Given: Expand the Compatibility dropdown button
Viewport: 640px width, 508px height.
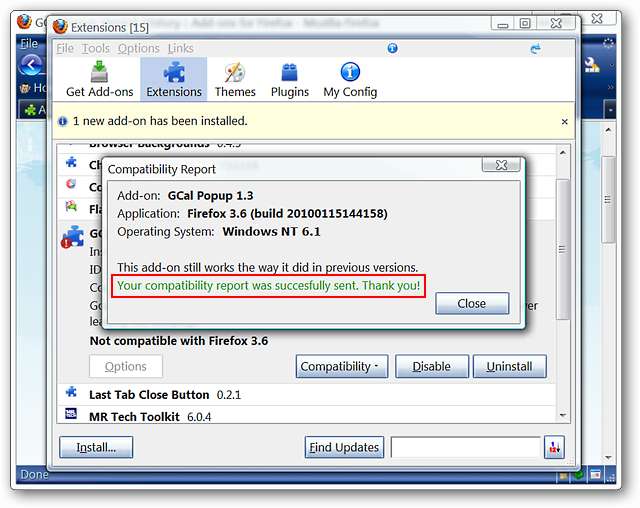Looking at the screenshot, I should pos(342,366).
